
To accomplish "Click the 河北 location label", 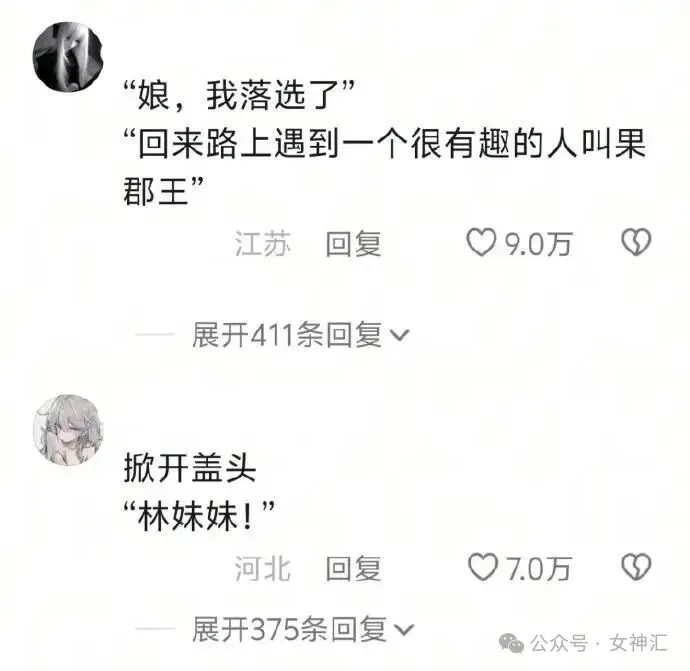I will tap(263, 568).
